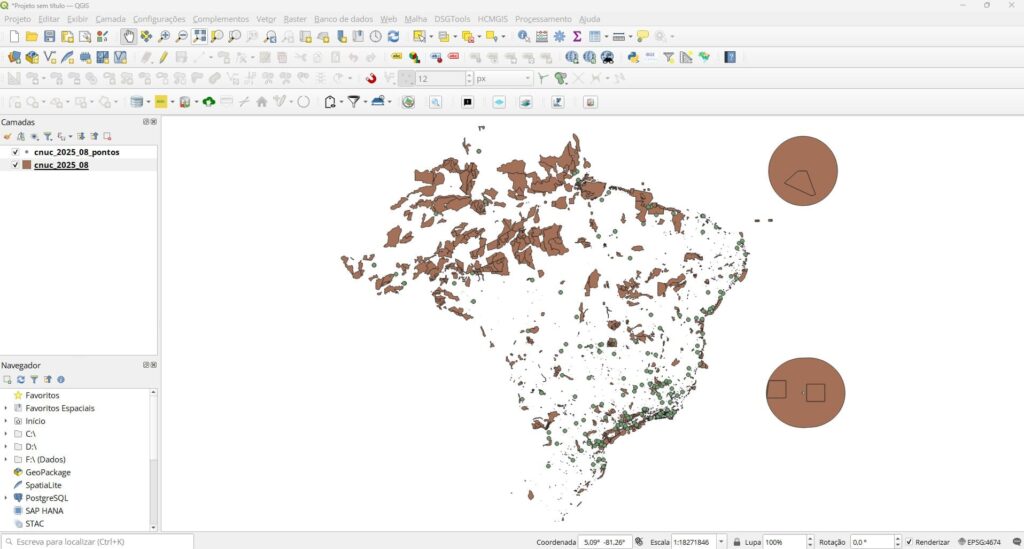Click the Zoom In magnifier tool
Viewport: 1024px width, 549px height.
click(x=165, y=37)
